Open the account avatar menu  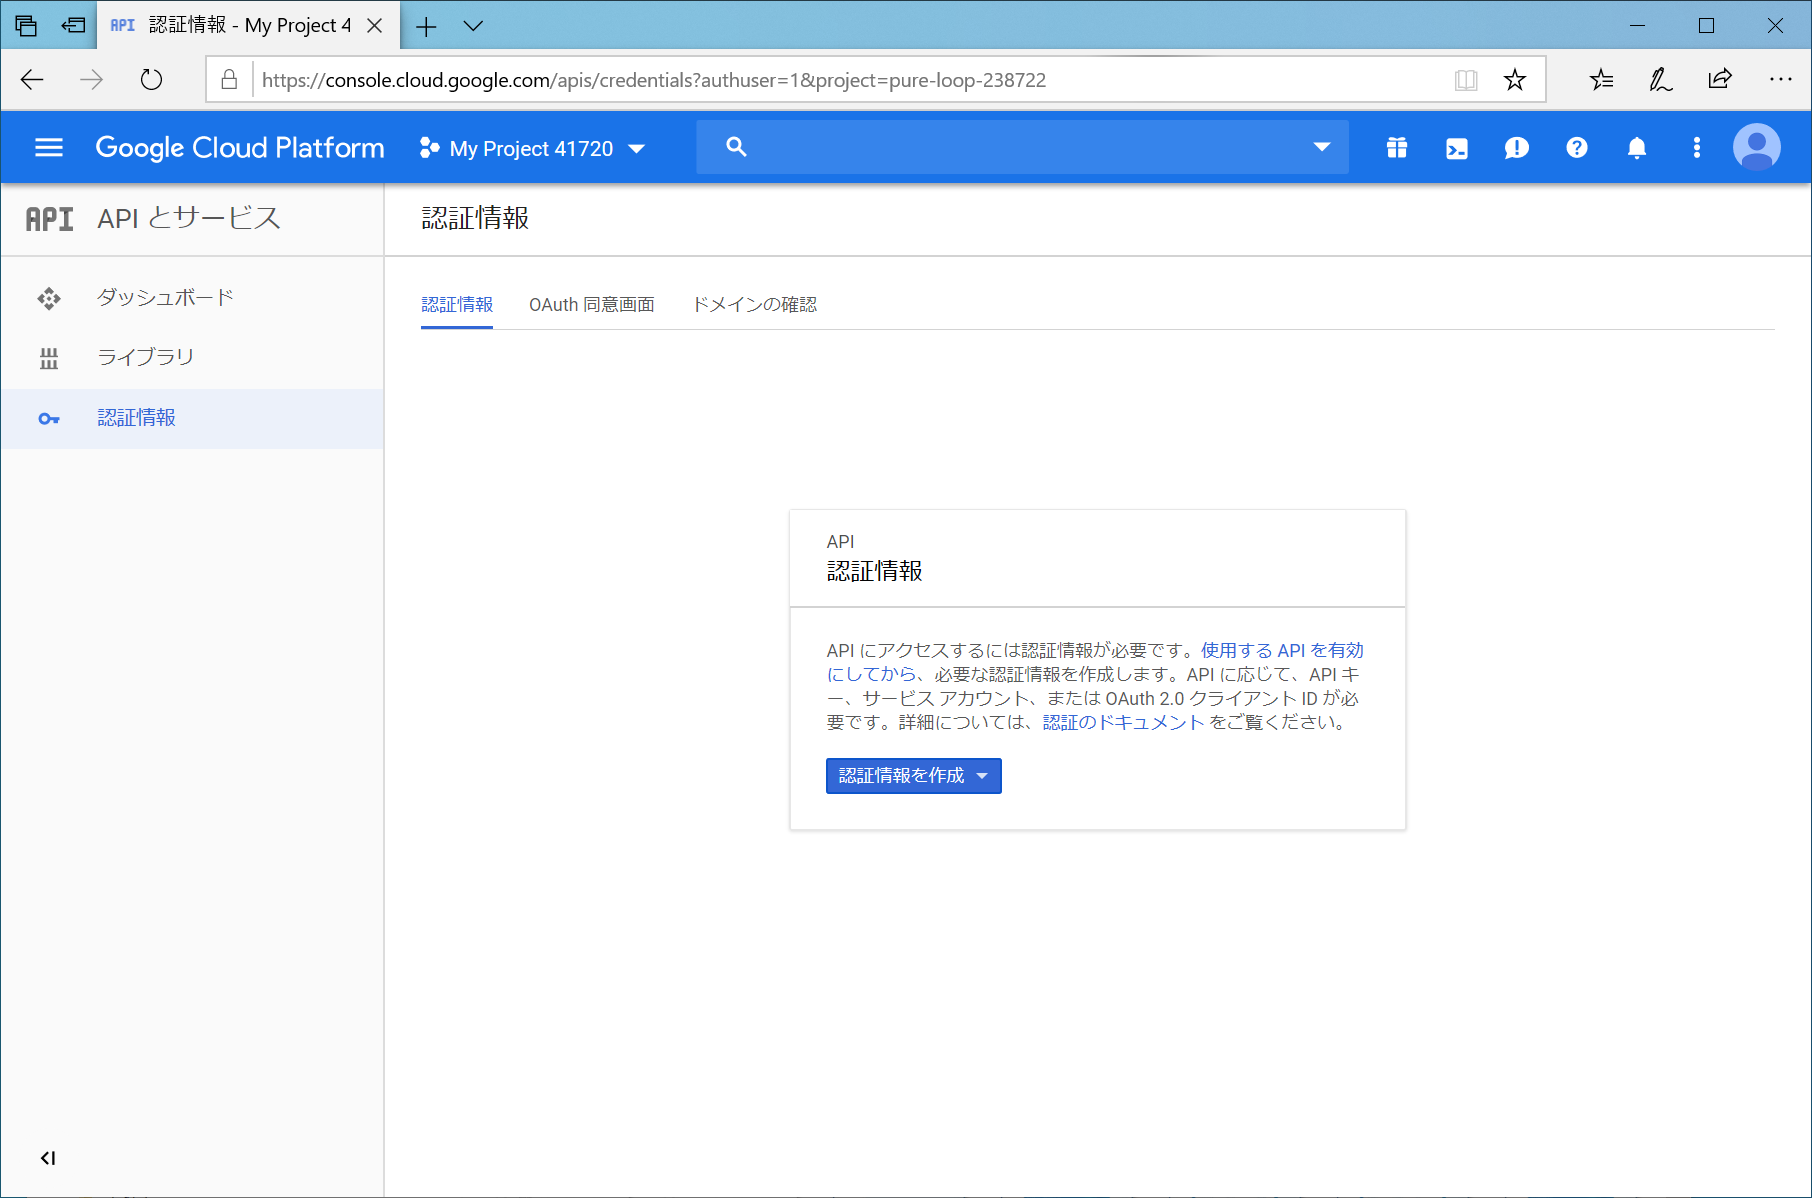tap(1757, 148)
